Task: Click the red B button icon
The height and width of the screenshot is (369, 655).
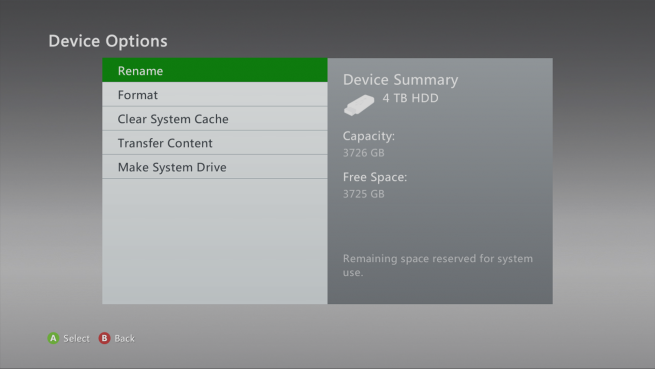Action: click(104, 338)
